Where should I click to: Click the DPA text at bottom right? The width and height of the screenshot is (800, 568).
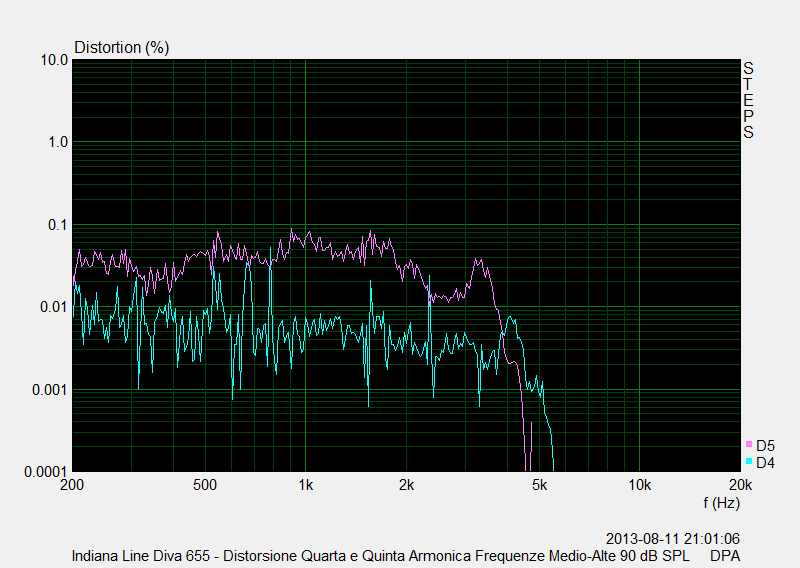point(725,556)
